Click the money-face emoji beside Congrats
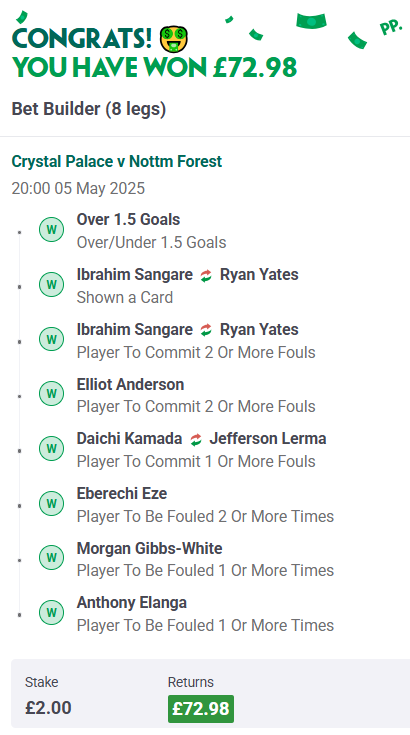410x735 pixels. 174,39
